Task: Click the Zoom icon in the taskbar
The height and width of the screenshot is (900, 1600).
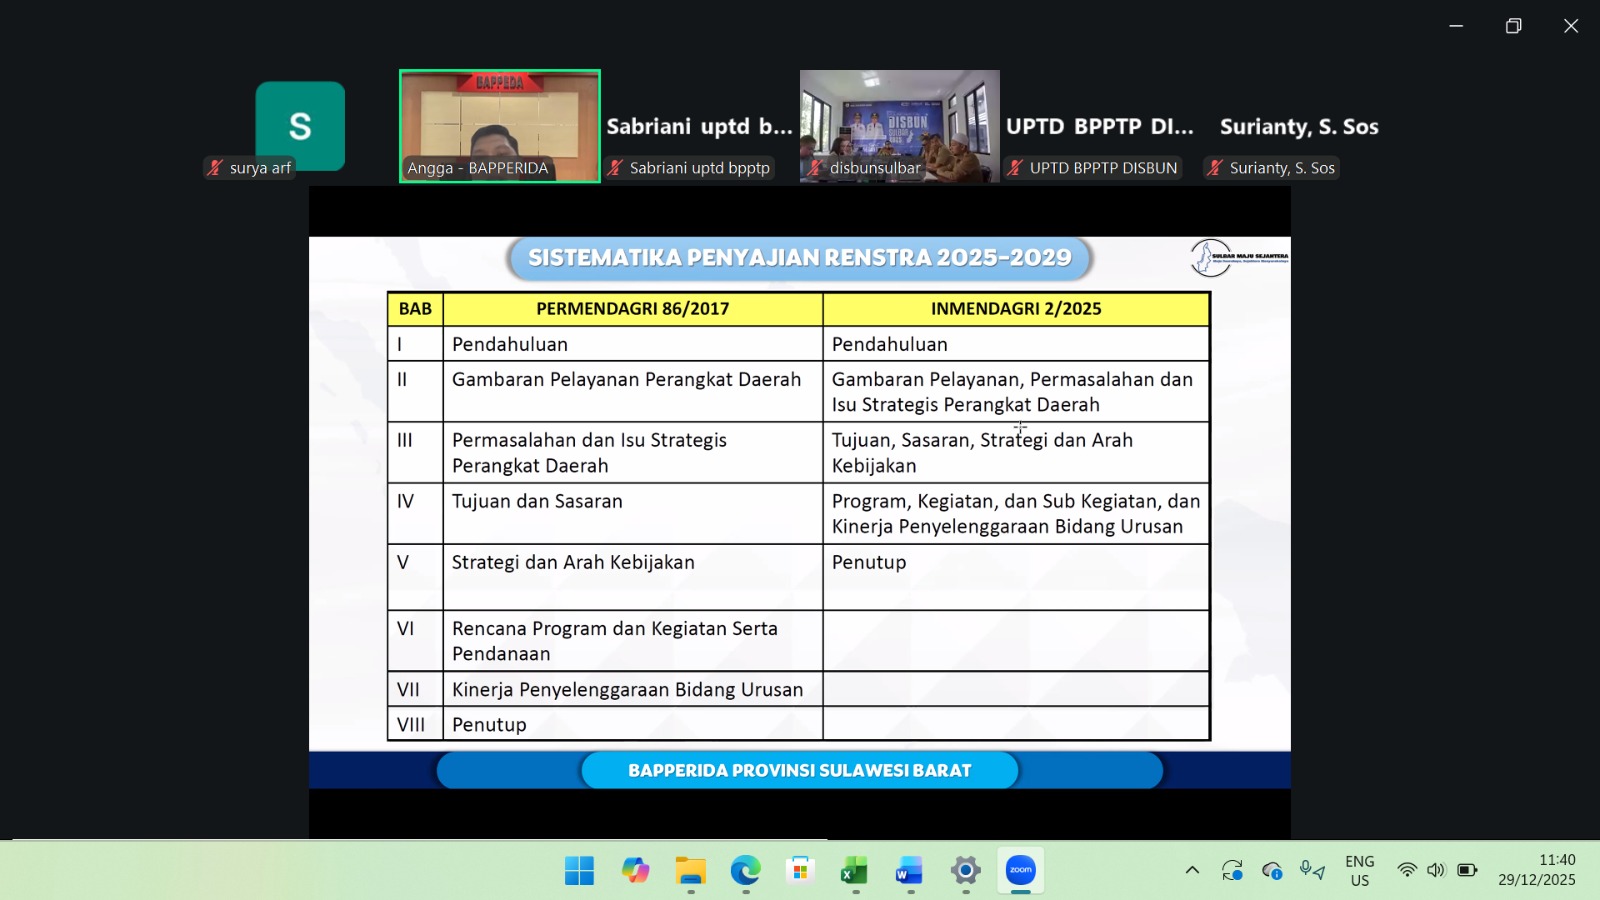Action: tap(1020, 871)
